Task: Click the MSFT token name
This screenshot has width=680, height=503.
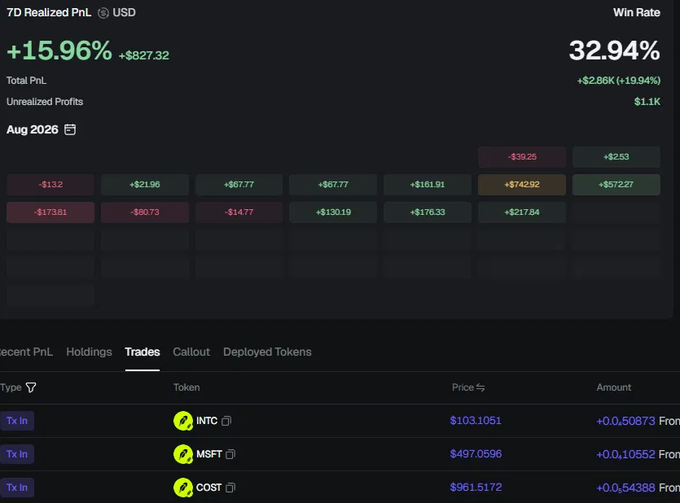Action: point(209,454)
